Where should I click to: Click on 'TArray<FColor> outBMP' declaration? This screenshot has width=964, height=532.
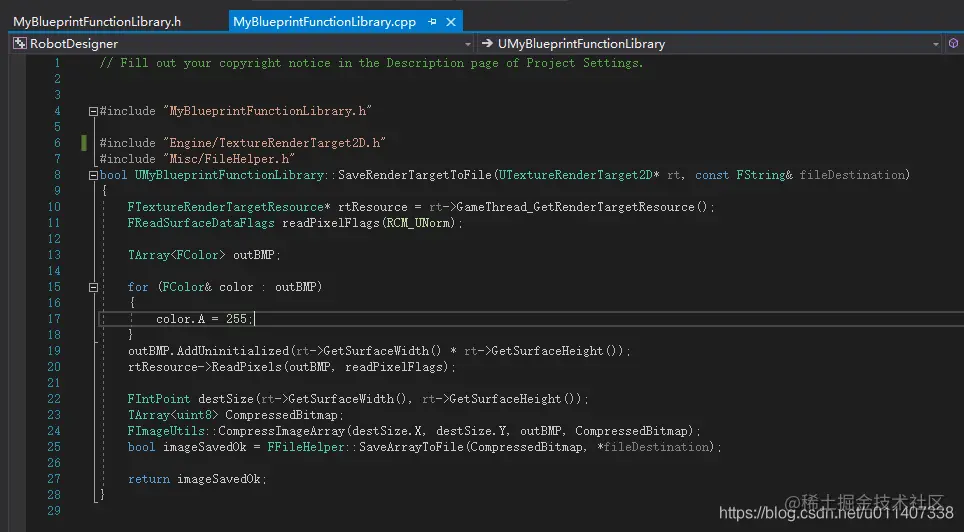[x=204, y=255]
